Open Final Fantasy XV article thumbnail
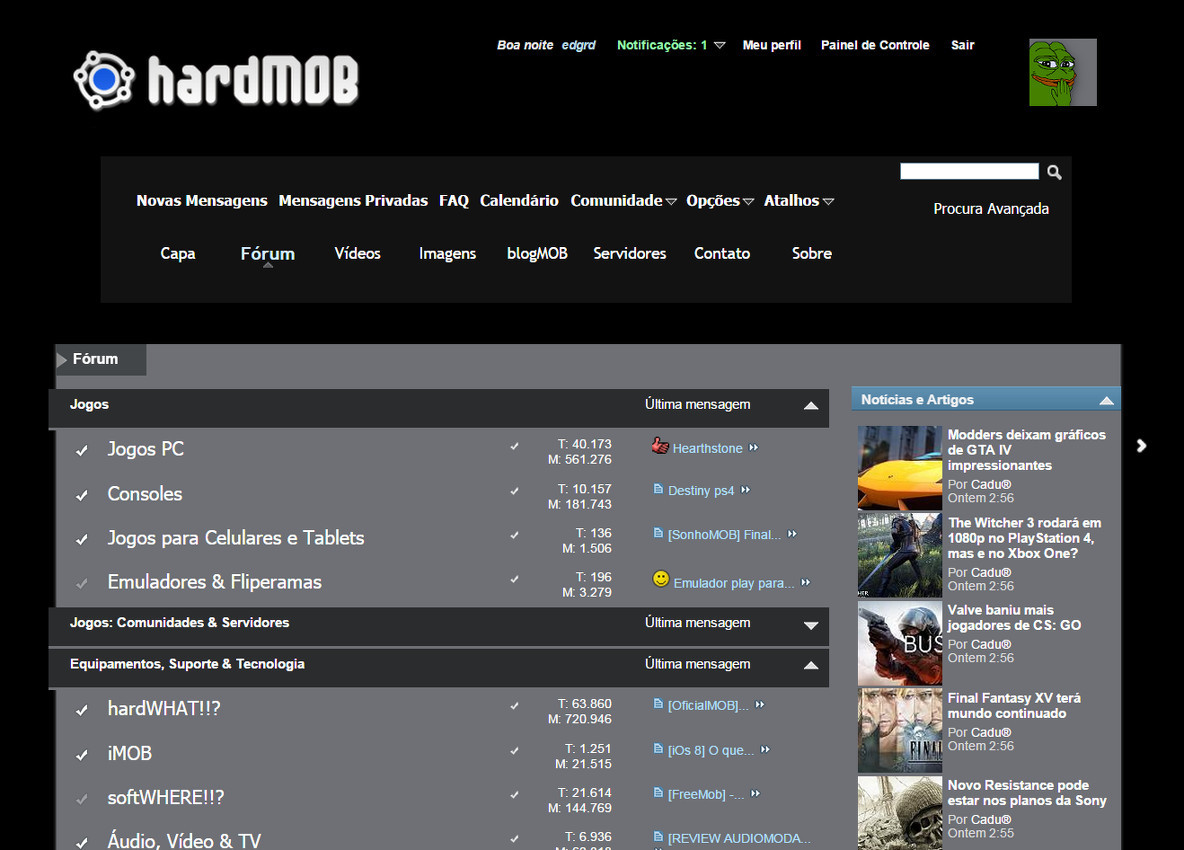Image resolution: width=1184 pixels, height=850 pixels. click(899, 731)
